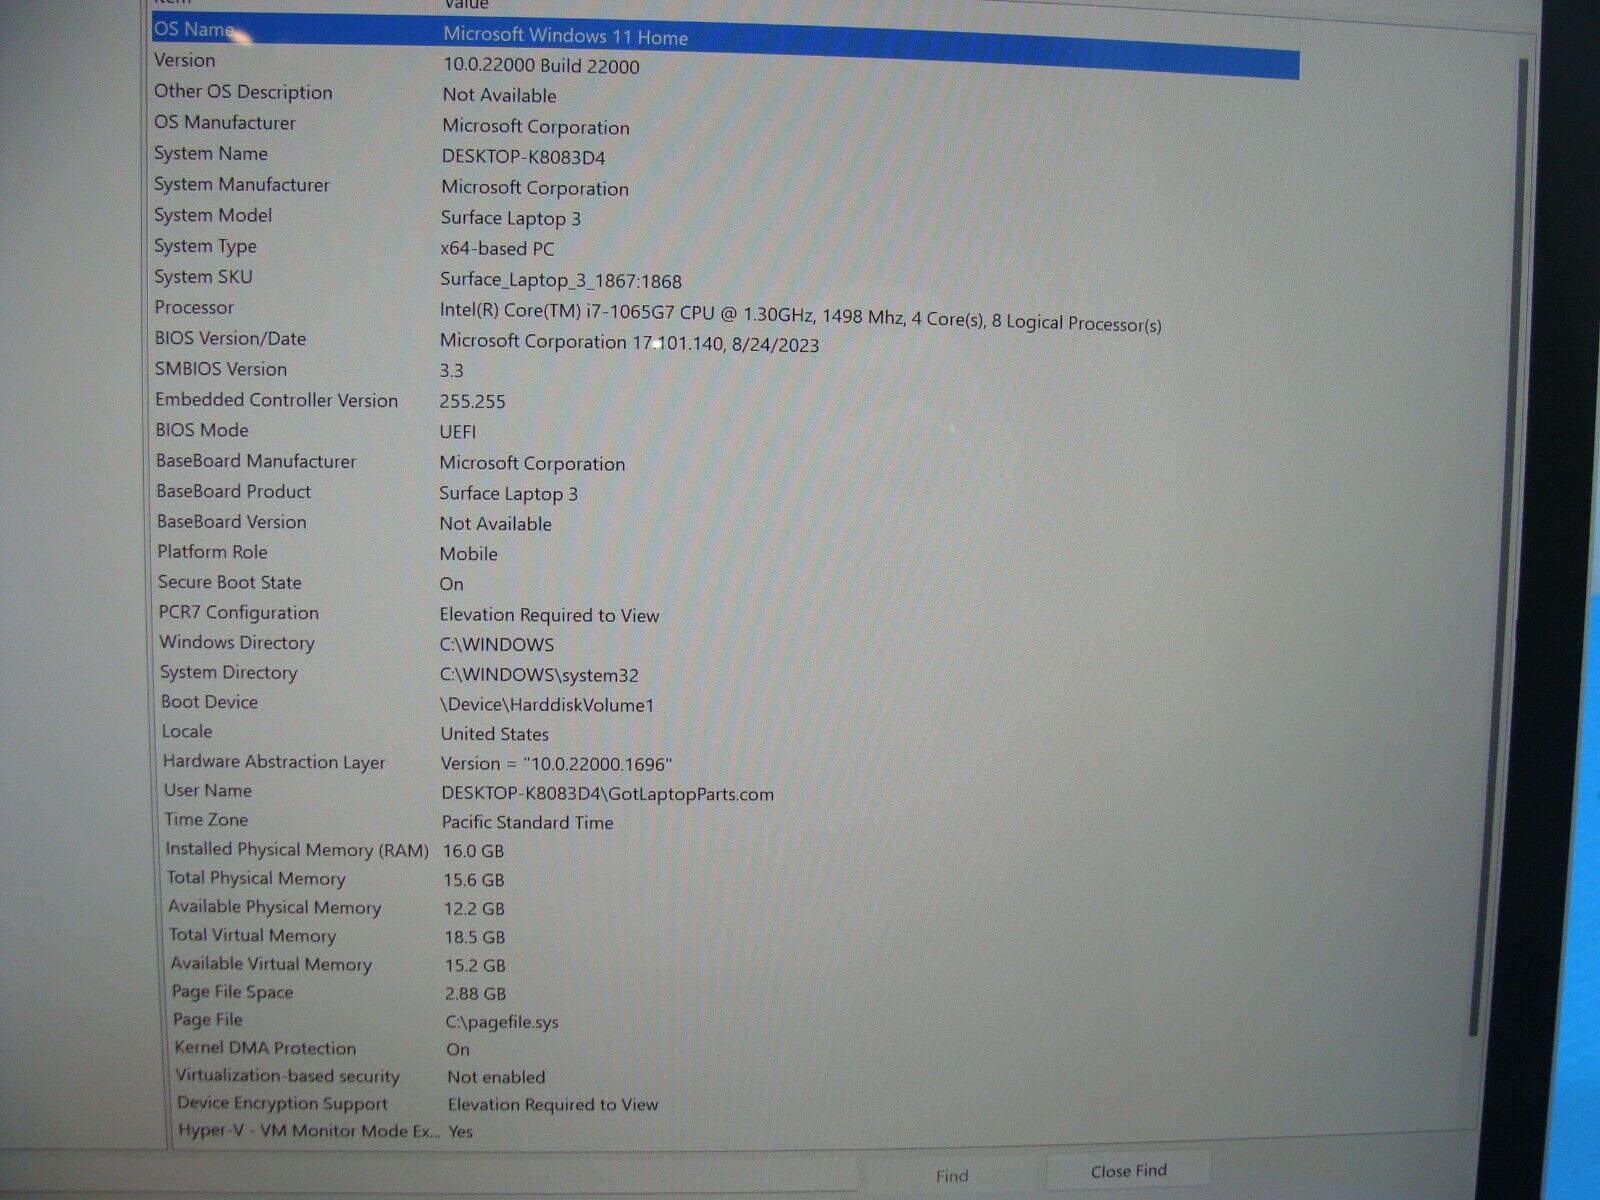Click the Surface_Laptop_3_1867:1868 SKU value
This screenshot has height=1200, width=1600.
[561, 280]
